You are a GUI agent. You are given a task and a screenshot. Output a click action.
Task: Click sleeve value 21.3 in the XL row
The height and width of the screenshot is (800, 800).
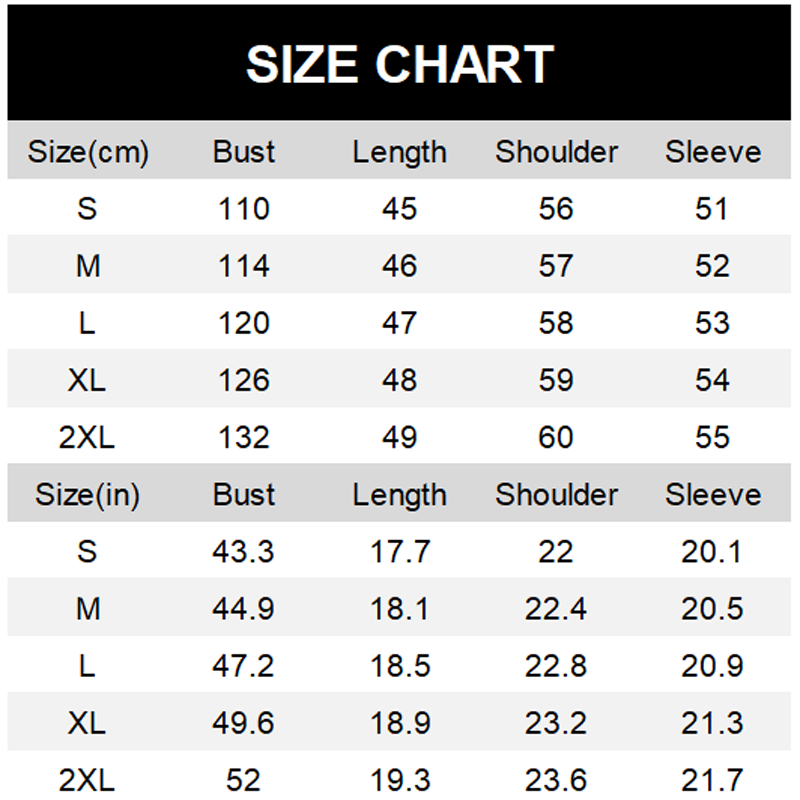[712, 723]
